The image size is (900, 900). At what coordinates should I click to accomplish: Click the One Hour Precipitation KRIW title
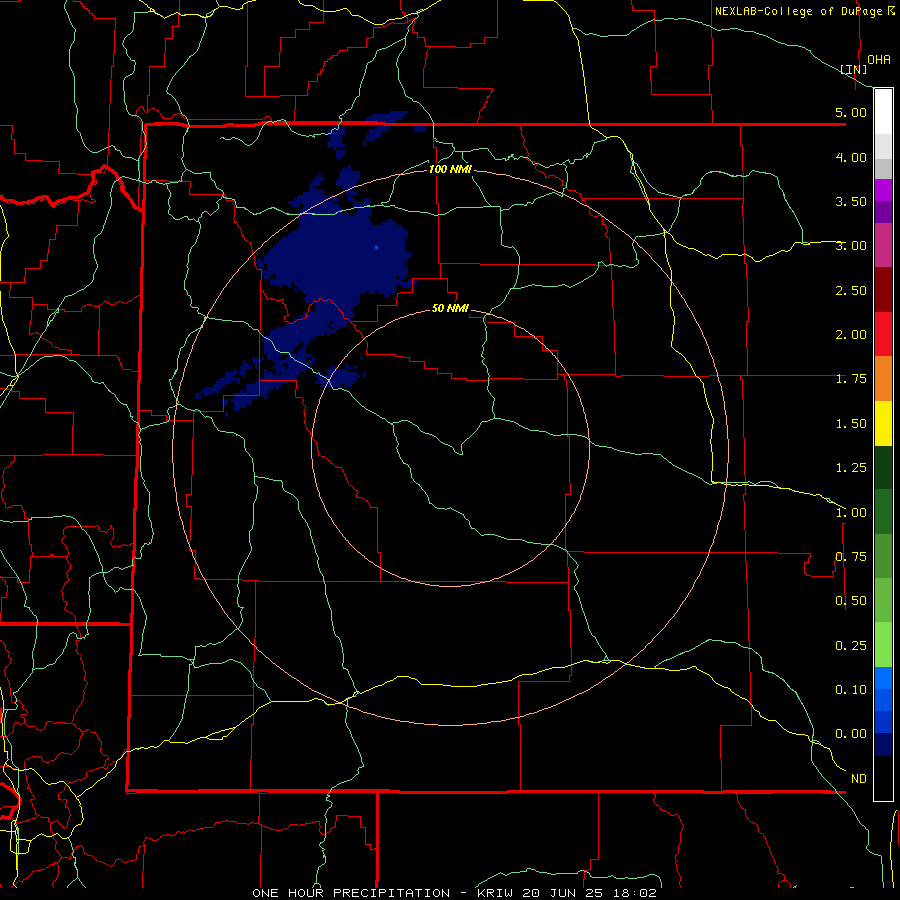point(454,893)
